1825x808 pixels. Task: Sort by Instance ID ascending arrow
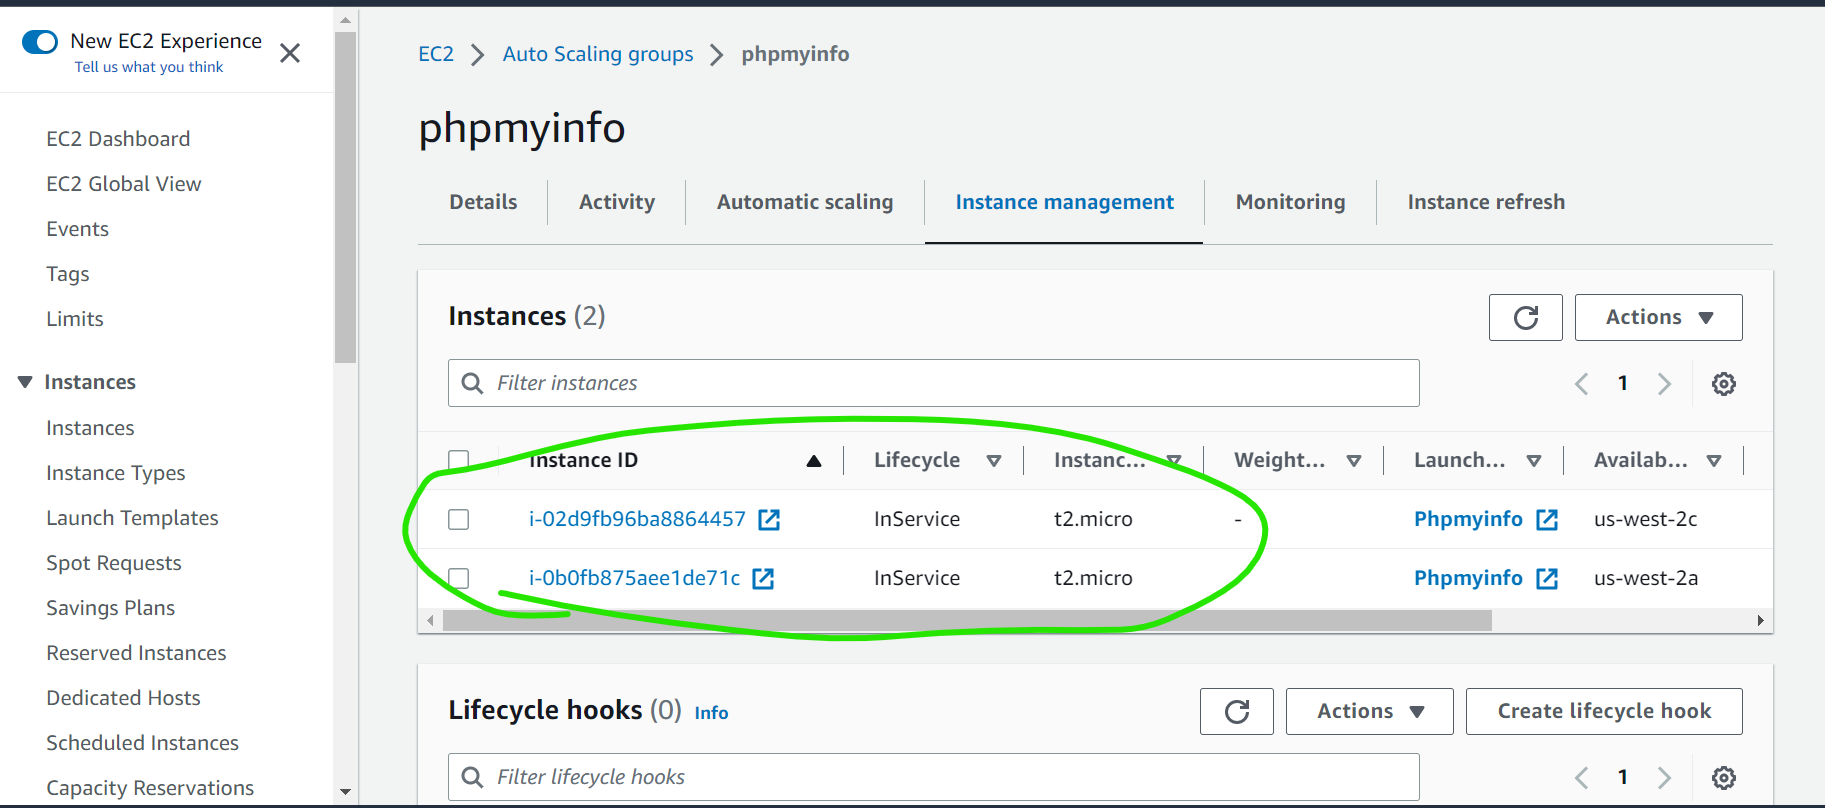click(x=814, y=461)
